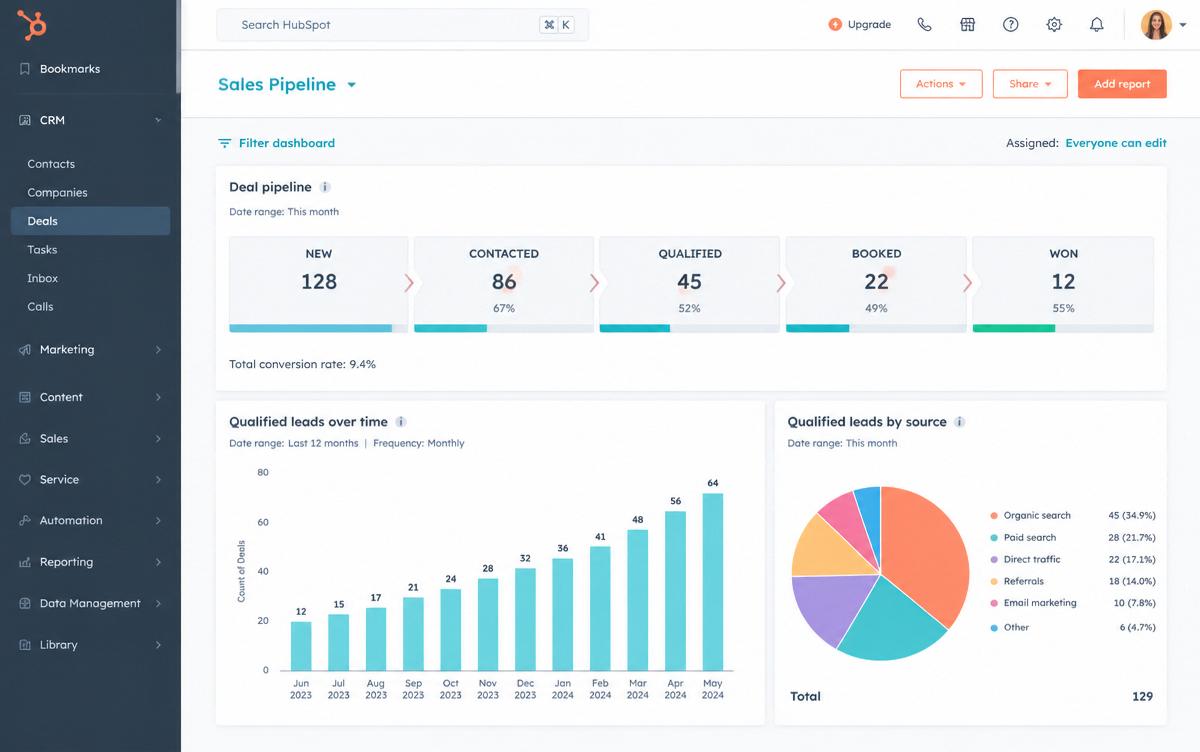1200x752 pixels.
Task: Select Deals in the sidebar
Action: click(x=90, y=221)
